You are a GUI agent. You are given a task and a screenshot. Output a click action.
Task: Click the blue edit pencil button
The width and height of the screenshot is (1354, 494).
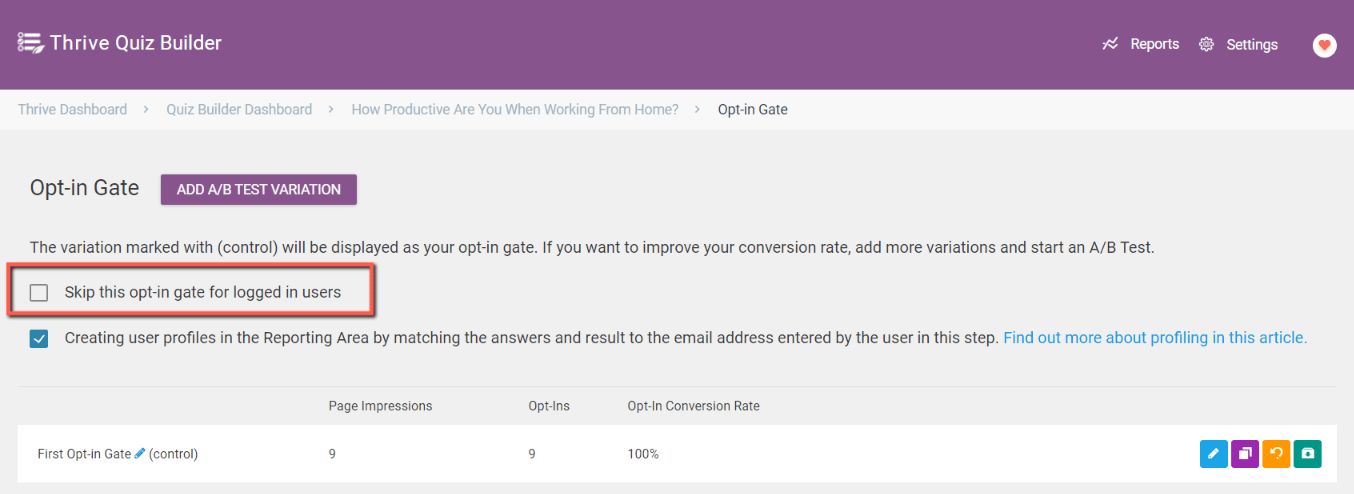pos(1213,454)
